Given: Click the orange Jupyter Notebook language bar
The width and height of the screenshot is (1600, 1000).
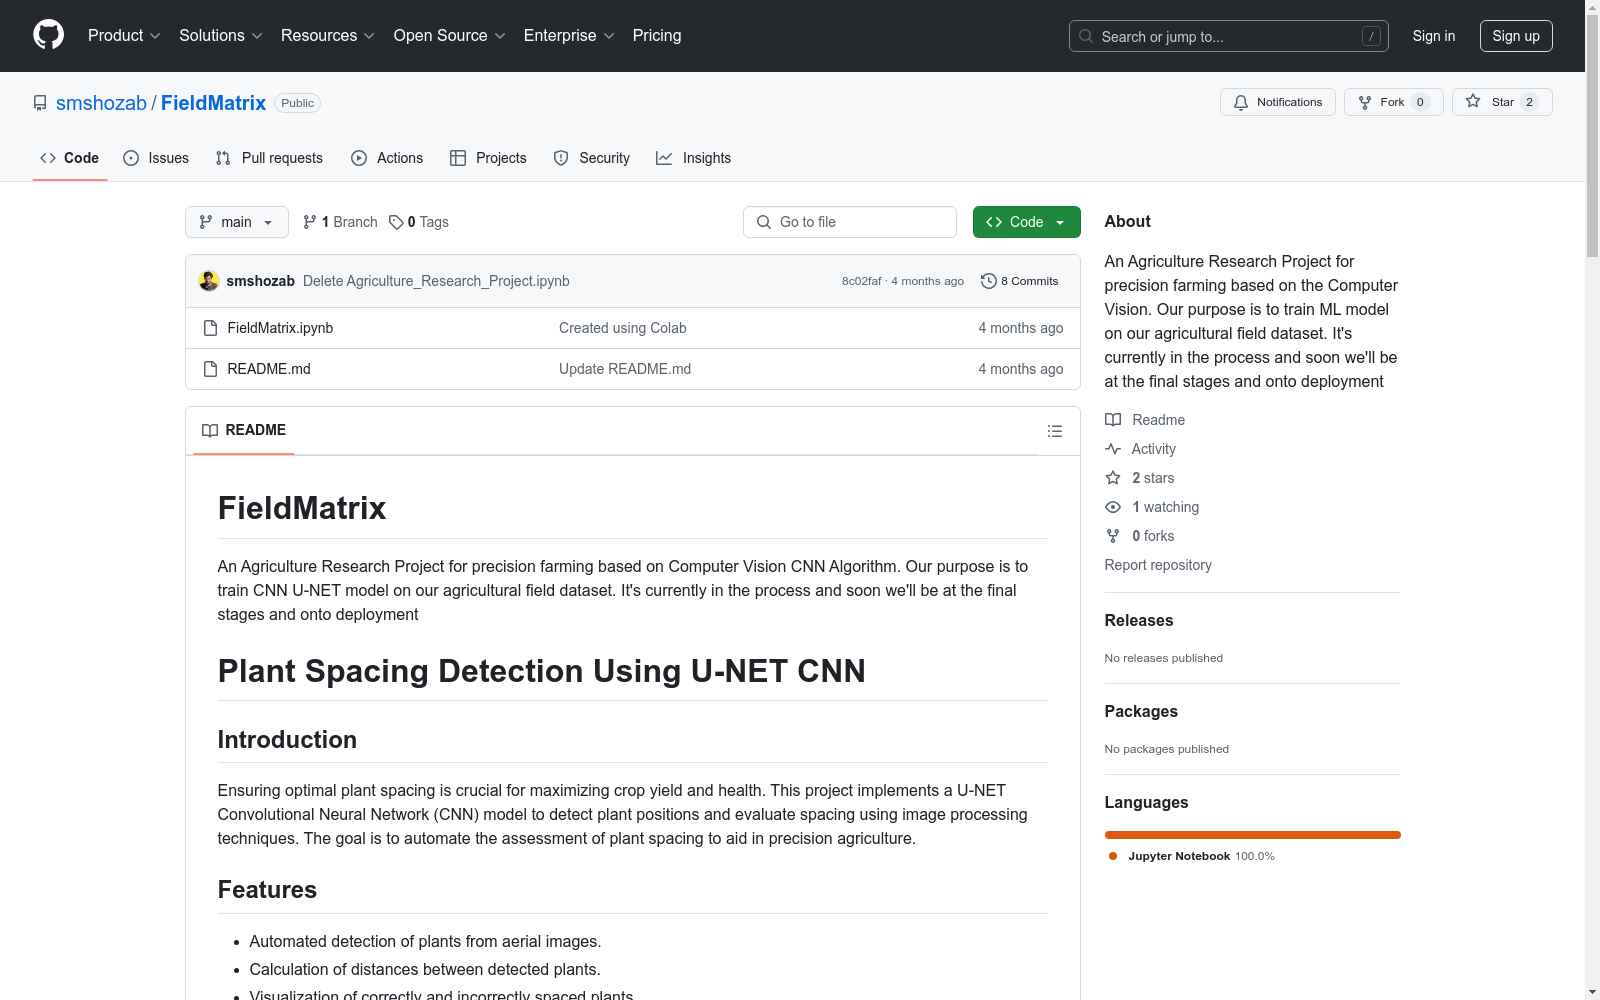Looking at the screenshot, I should (1252, 835).
